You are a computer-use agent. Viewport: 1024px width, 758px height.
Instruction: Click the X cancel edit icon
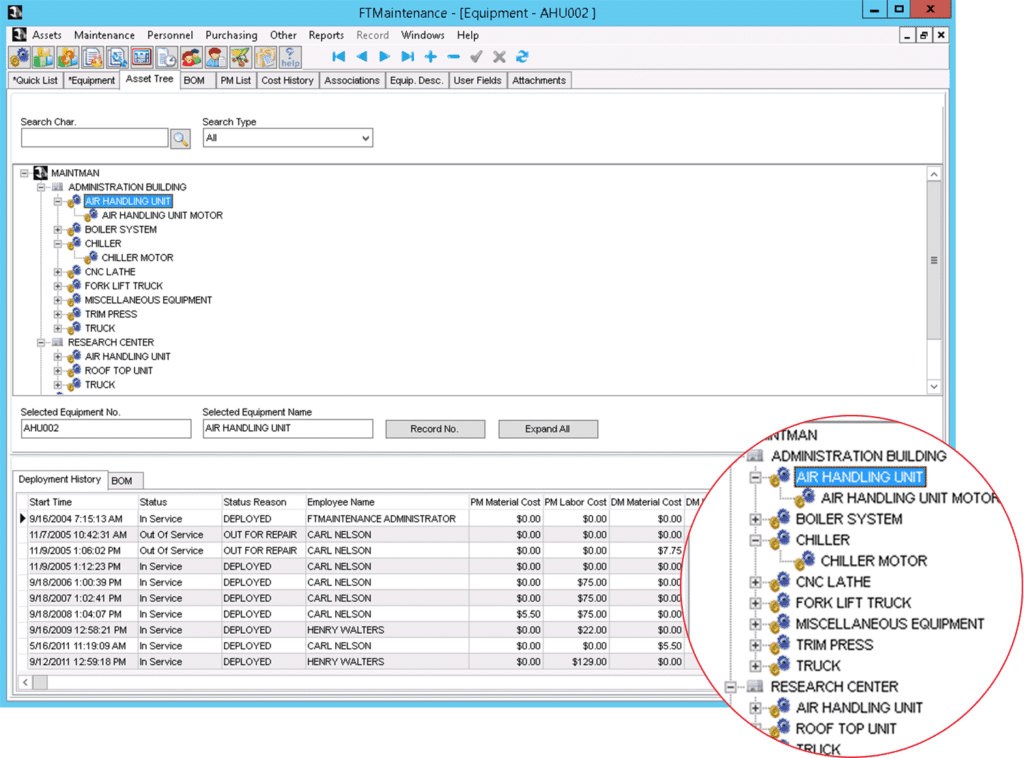(x=500, y=57)
